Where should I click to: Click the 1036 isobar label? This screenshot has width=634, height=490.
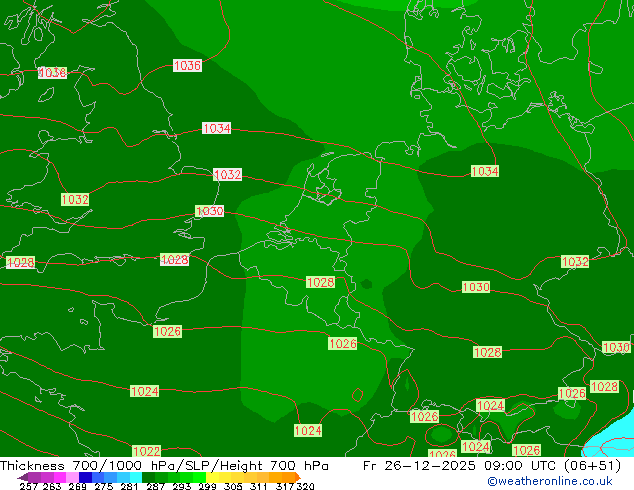(187, 65)
